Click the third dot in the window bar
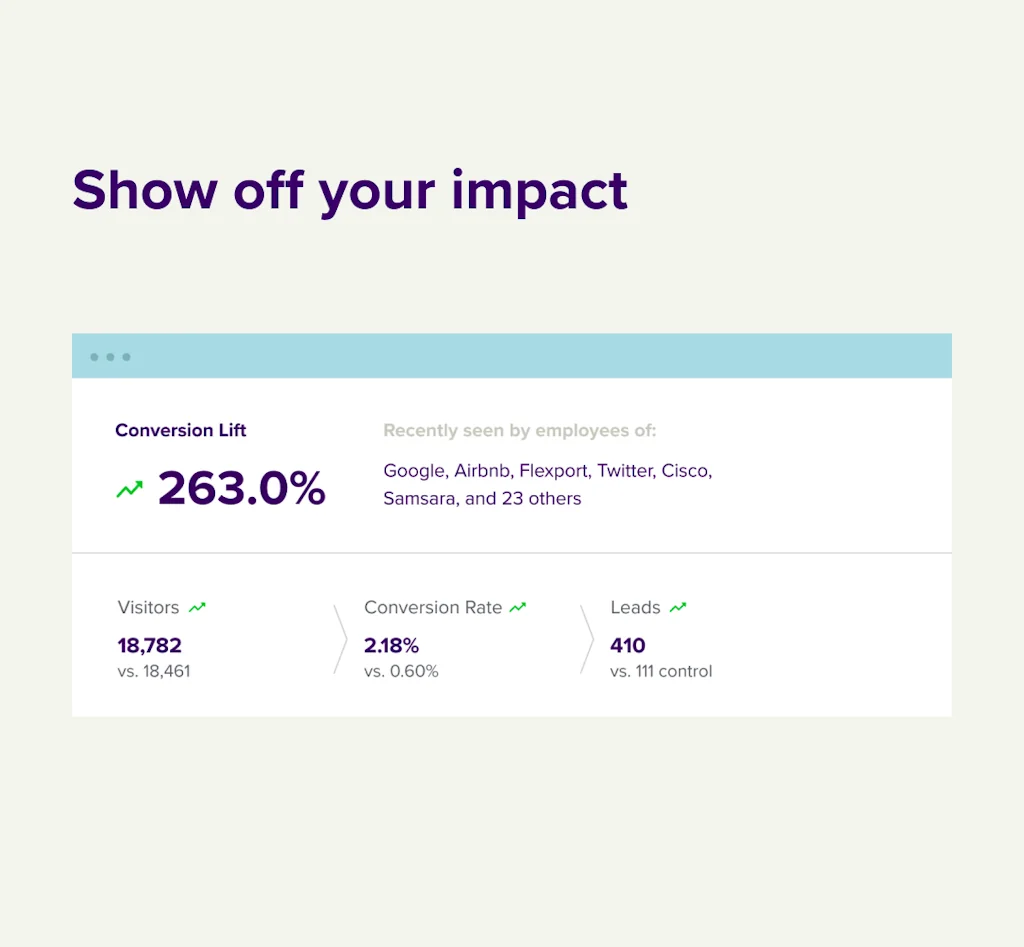This screenshot has height=947, width=1024. 126,357
